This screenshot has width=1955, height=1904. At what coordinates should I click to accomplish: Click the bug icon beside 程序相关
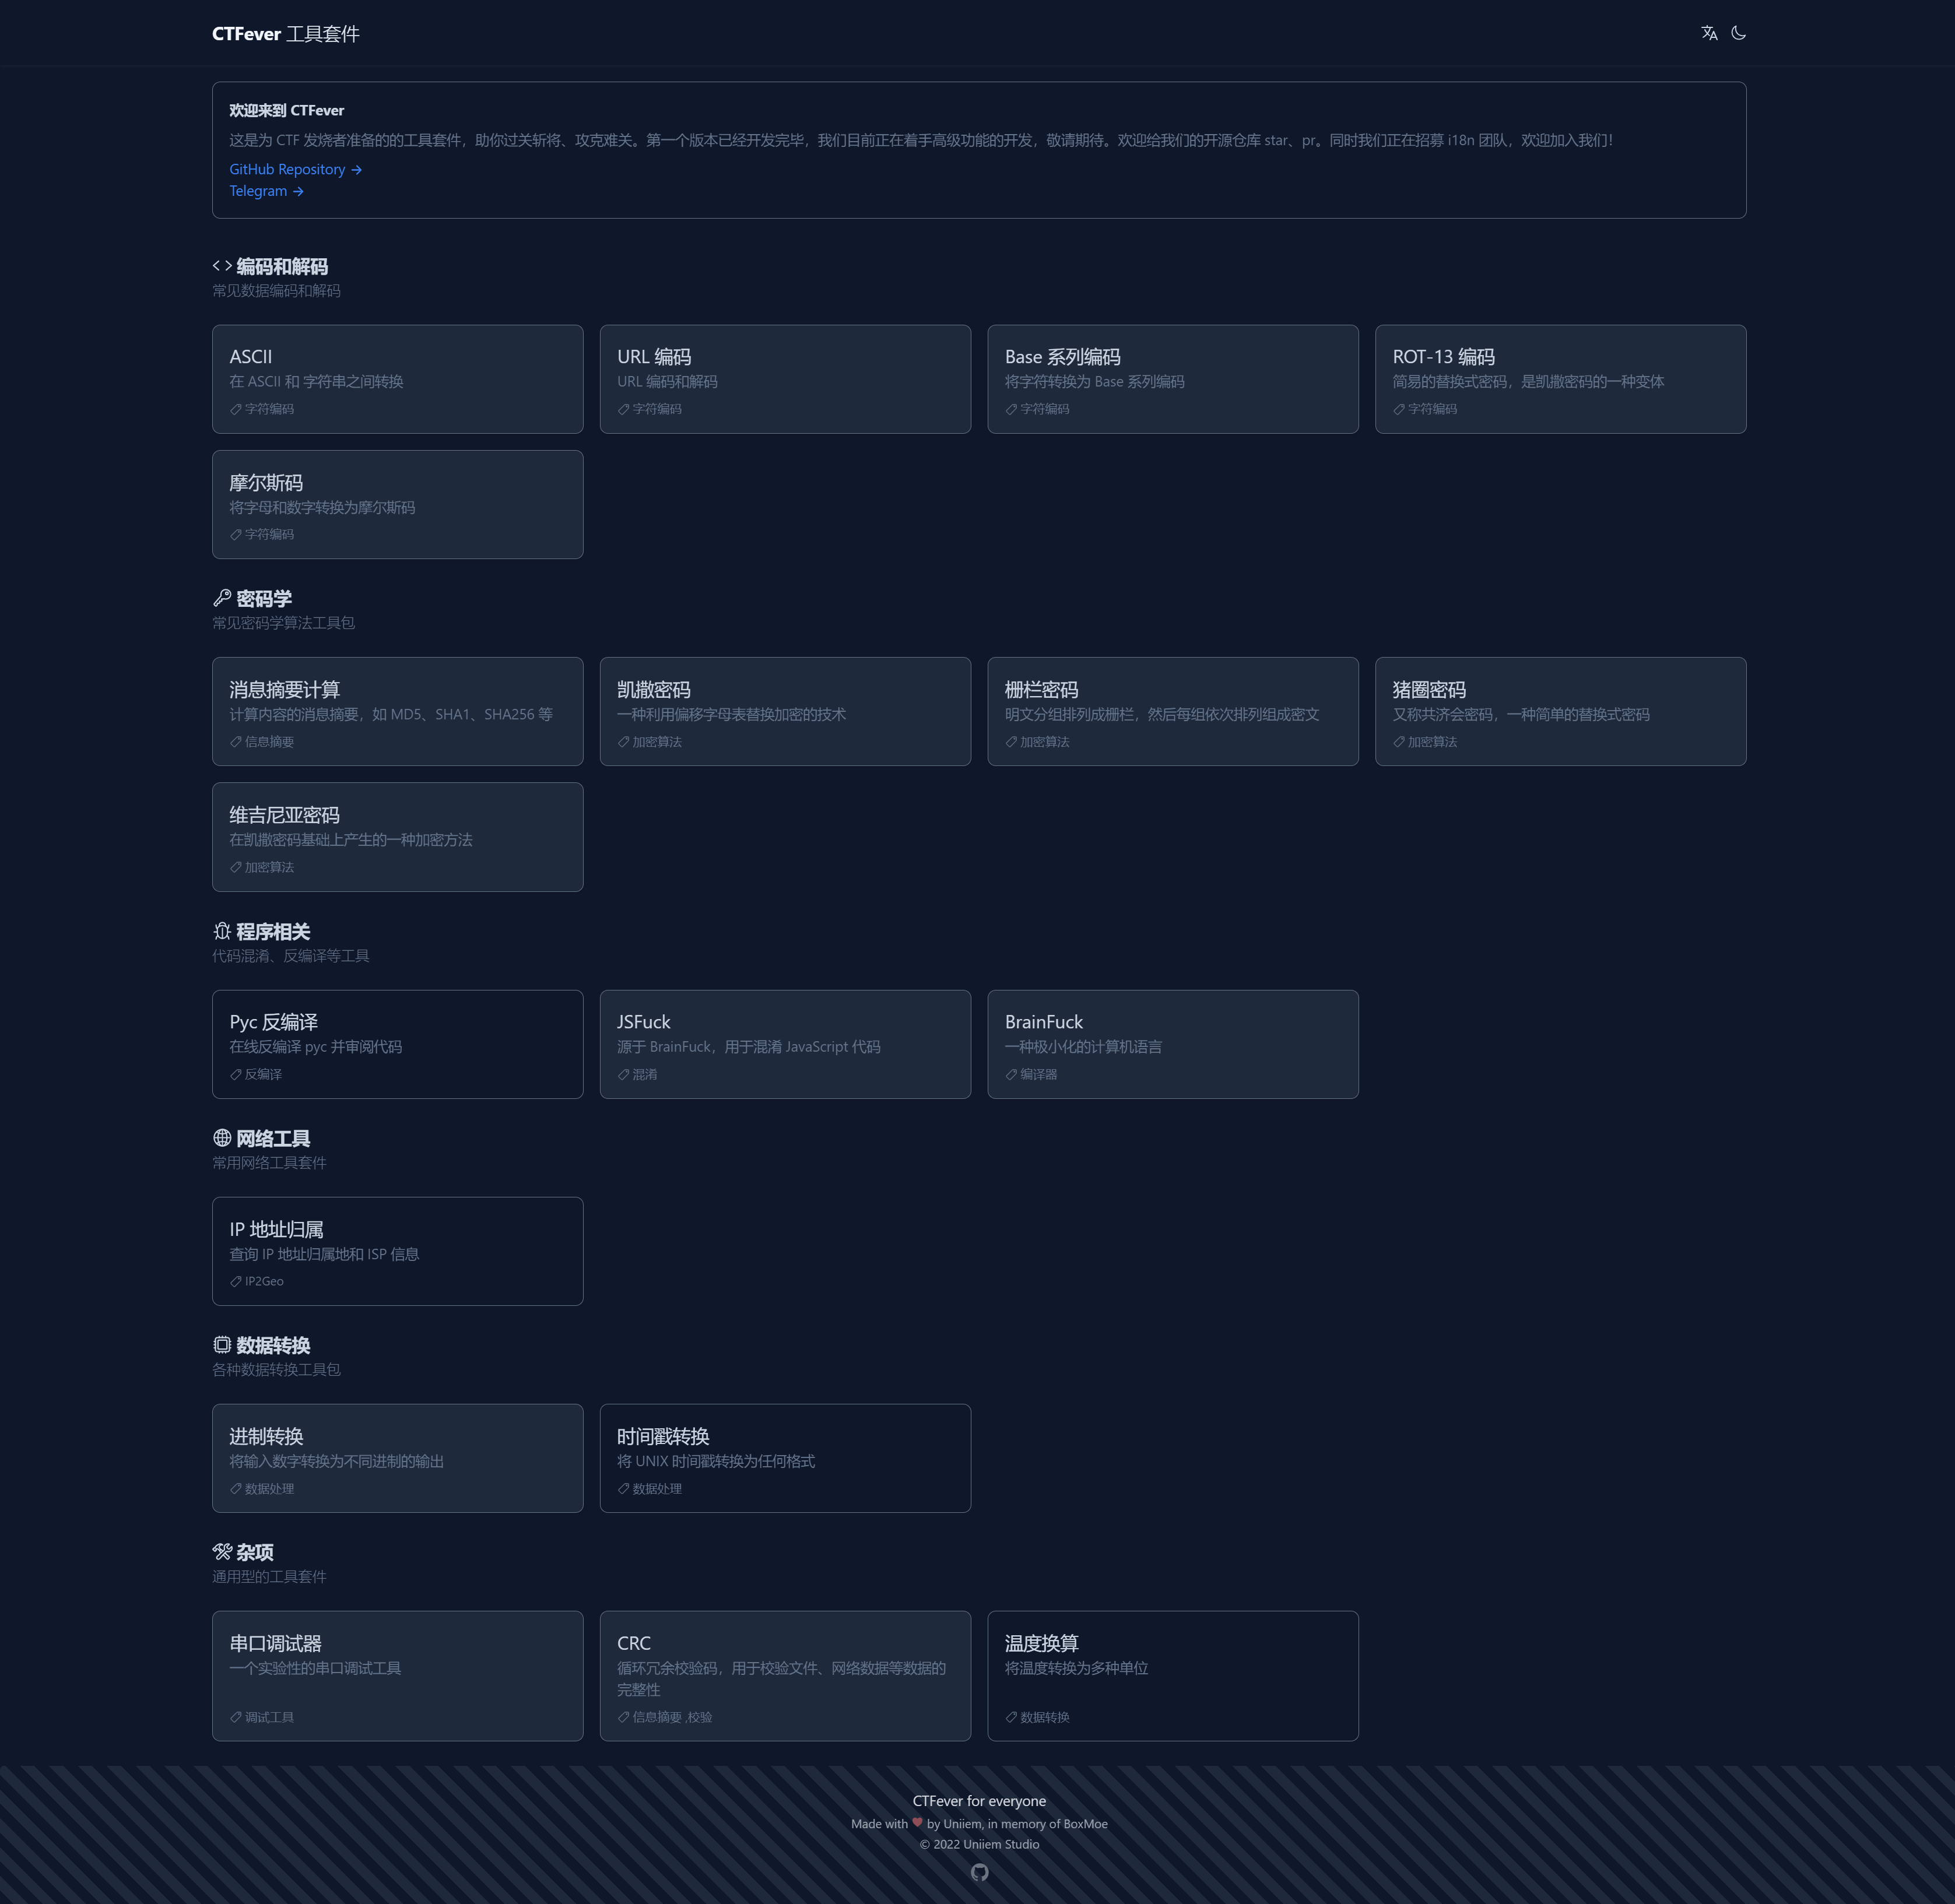tap(222, 931)
